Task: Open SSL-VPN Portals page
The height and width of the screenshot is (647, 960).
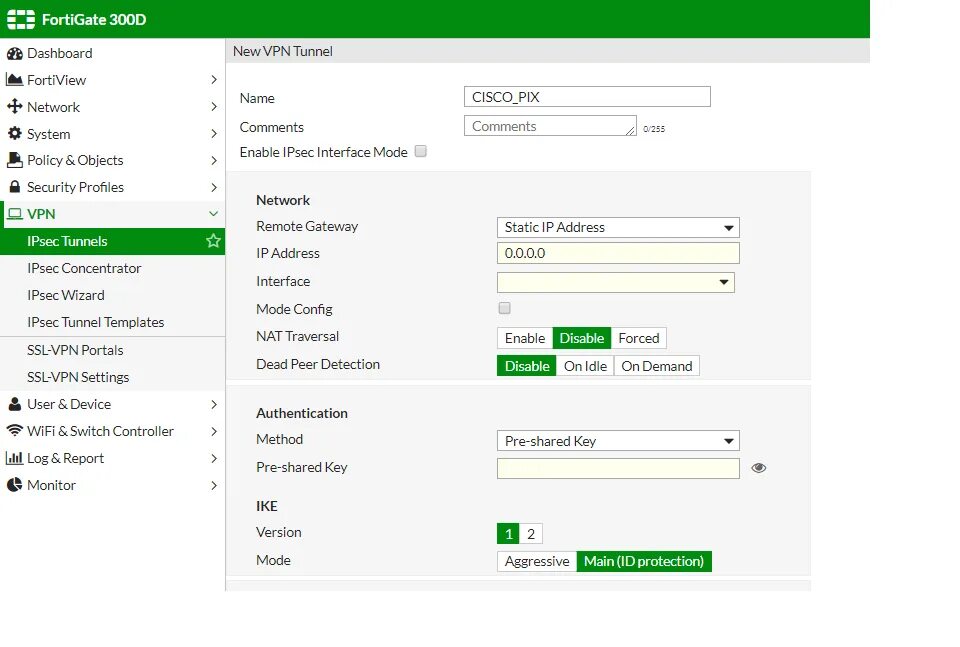Action: 113,350
